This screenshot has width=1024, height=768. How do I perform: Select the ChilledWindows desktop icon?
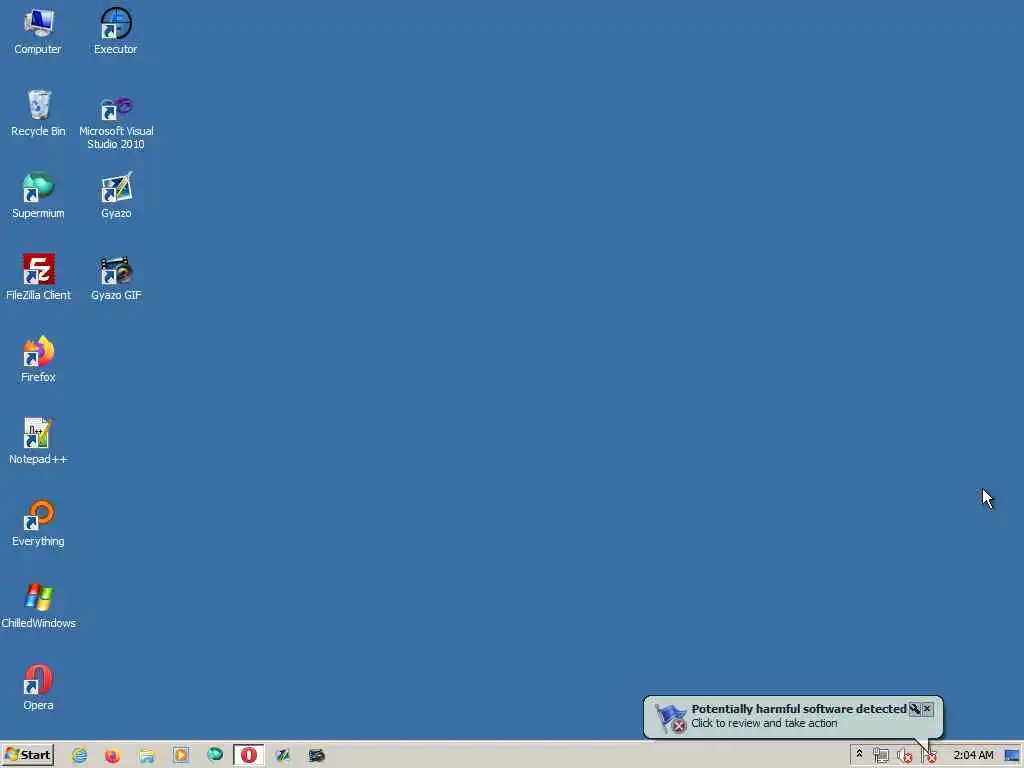38,605
